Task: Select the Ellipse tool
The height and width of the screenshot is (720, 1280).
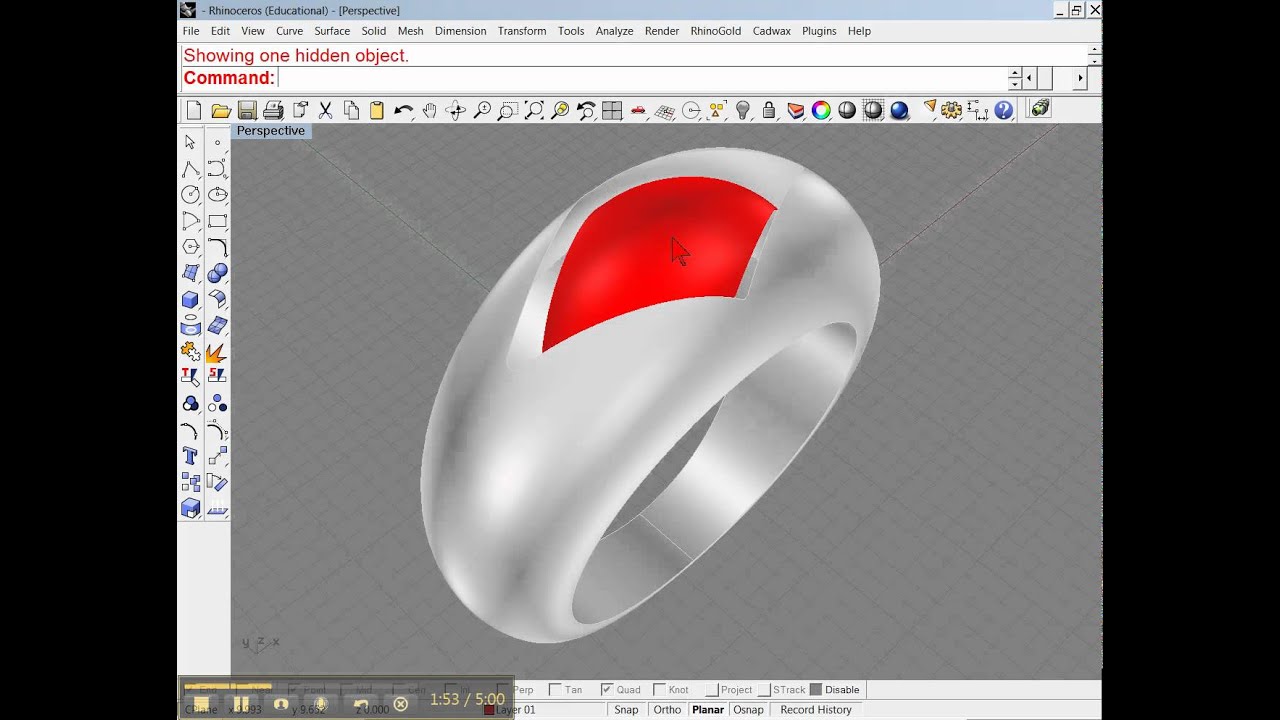Action: coord(217,194)
